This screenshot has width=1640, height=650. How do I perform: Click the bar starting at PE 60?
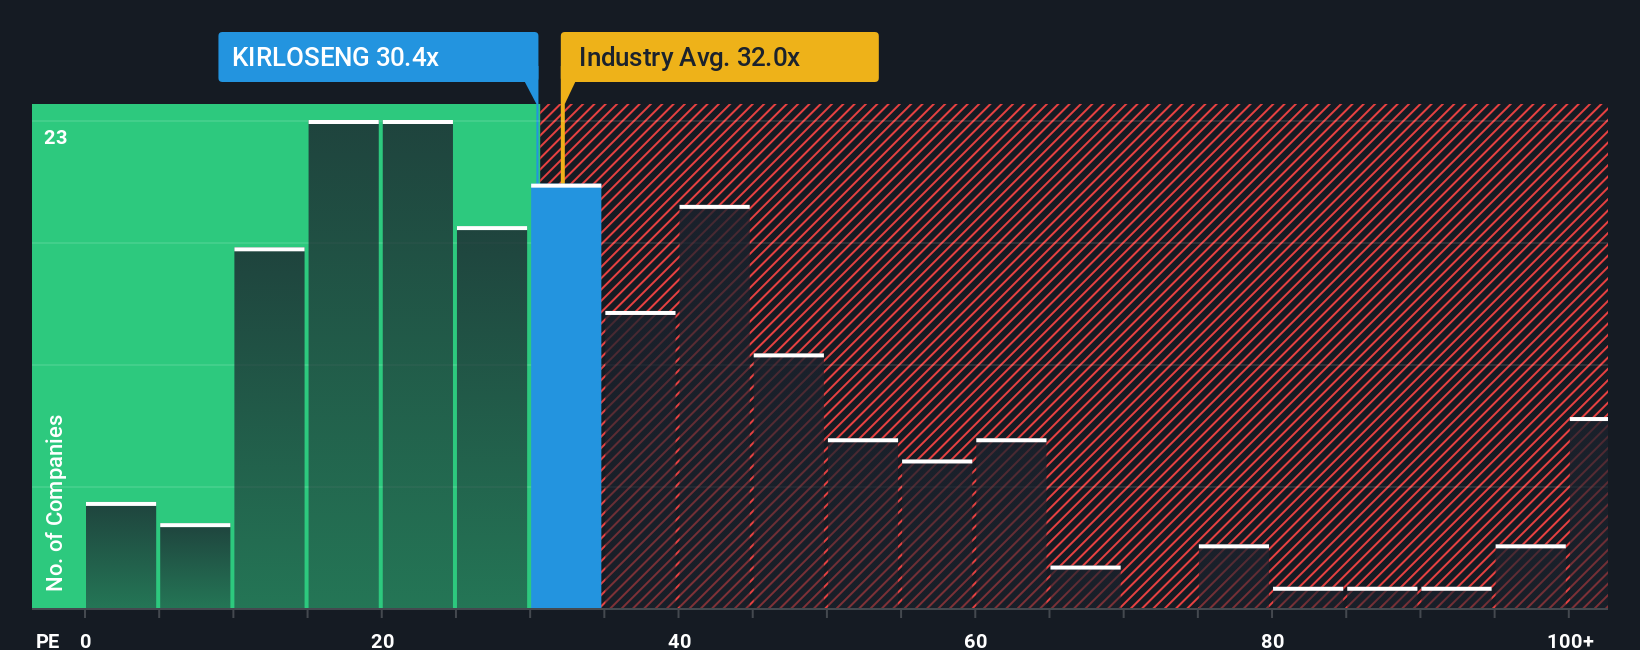(1011, 523)
